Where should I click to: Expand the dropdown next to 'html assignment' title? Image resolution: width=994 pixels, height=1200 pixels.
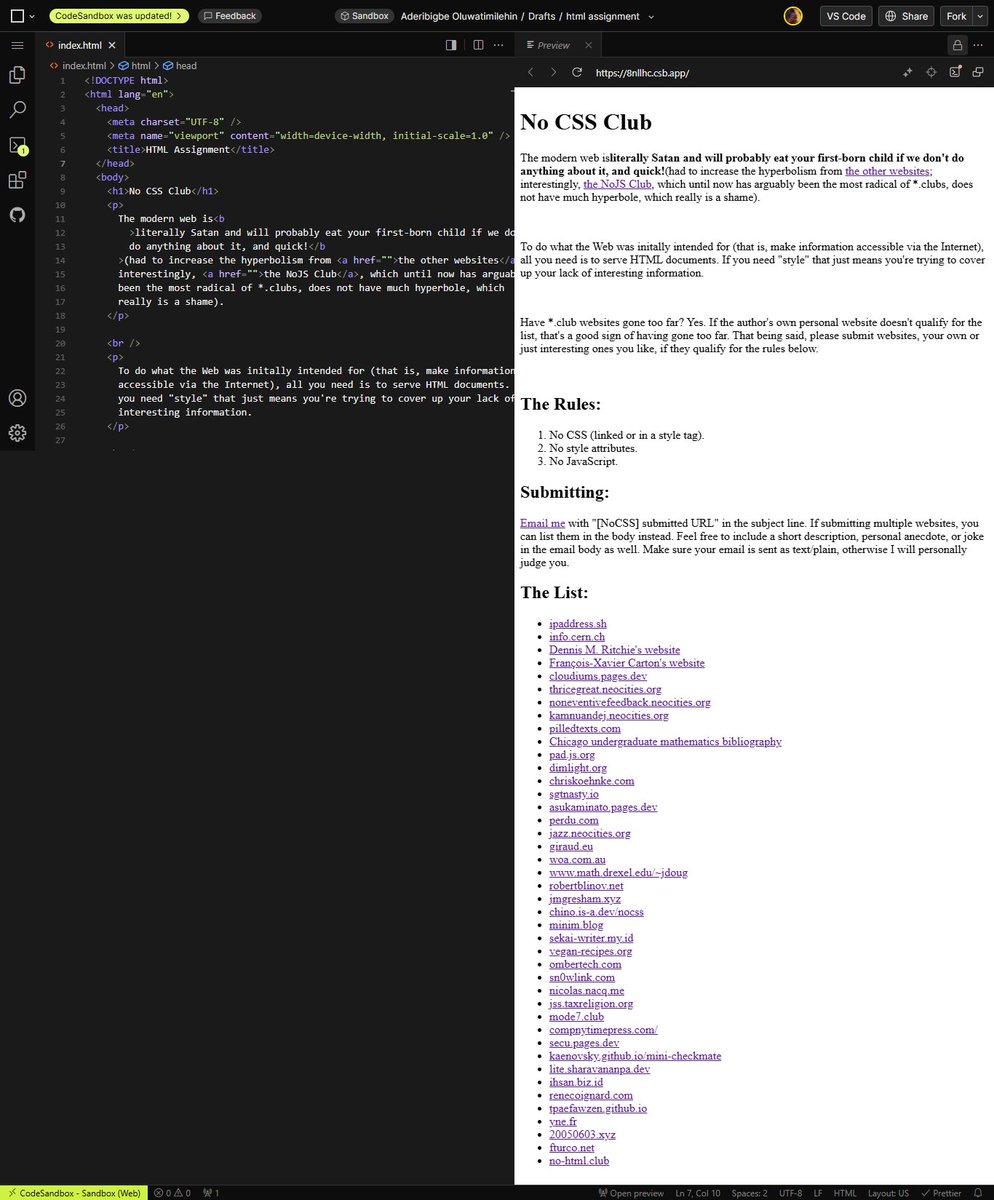651,17
